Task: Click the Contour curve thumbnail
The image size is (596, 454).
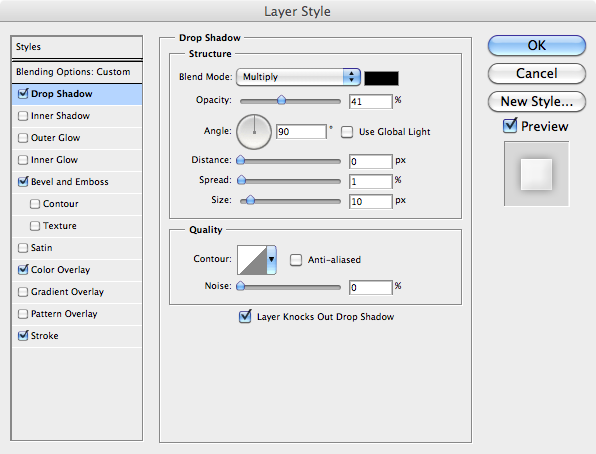Action: [252, 260]
